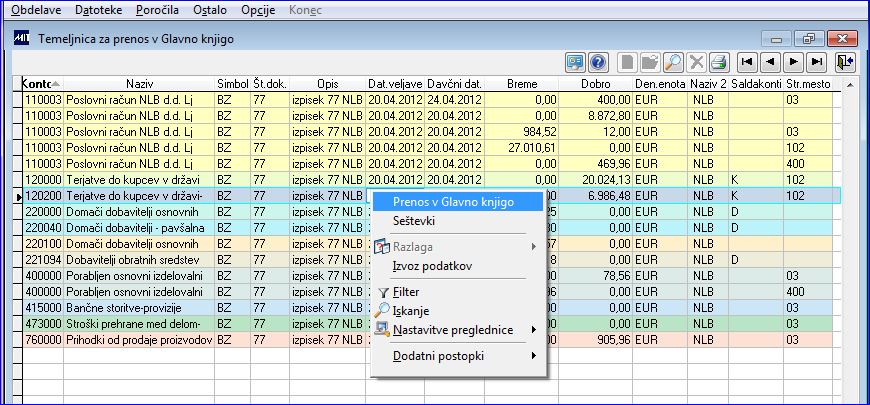Select the row Bančne storitve-provizije
The height and width of the screenshot is (405, 870).
(x=427, y=307)
